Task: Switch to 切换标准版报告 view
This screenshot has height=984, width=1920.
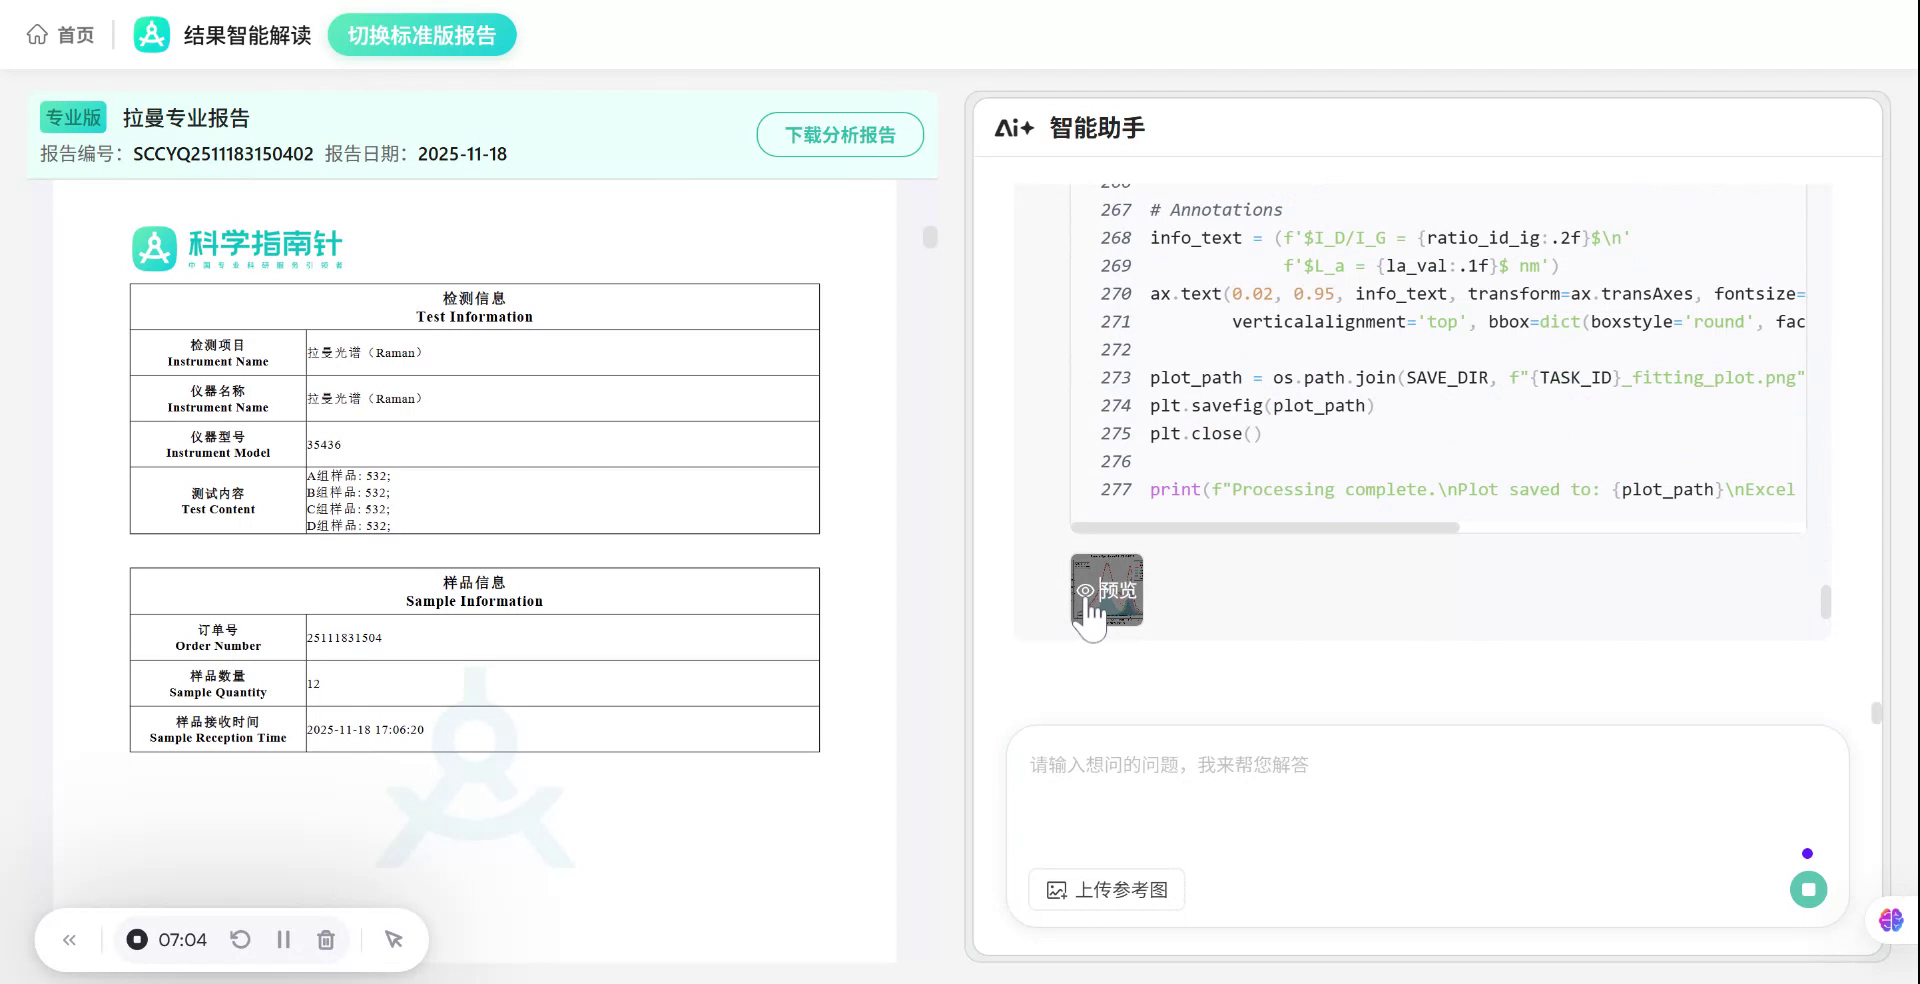Action: pos(421,33)
